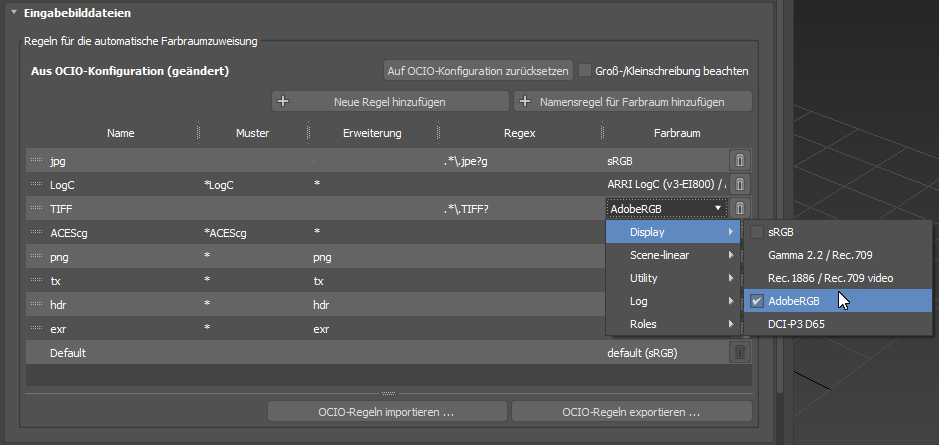Grab the drag handle of jpg rule
The height and width of the screenshot is (445, 939).
pyautogui.click(x=37, y=160)
